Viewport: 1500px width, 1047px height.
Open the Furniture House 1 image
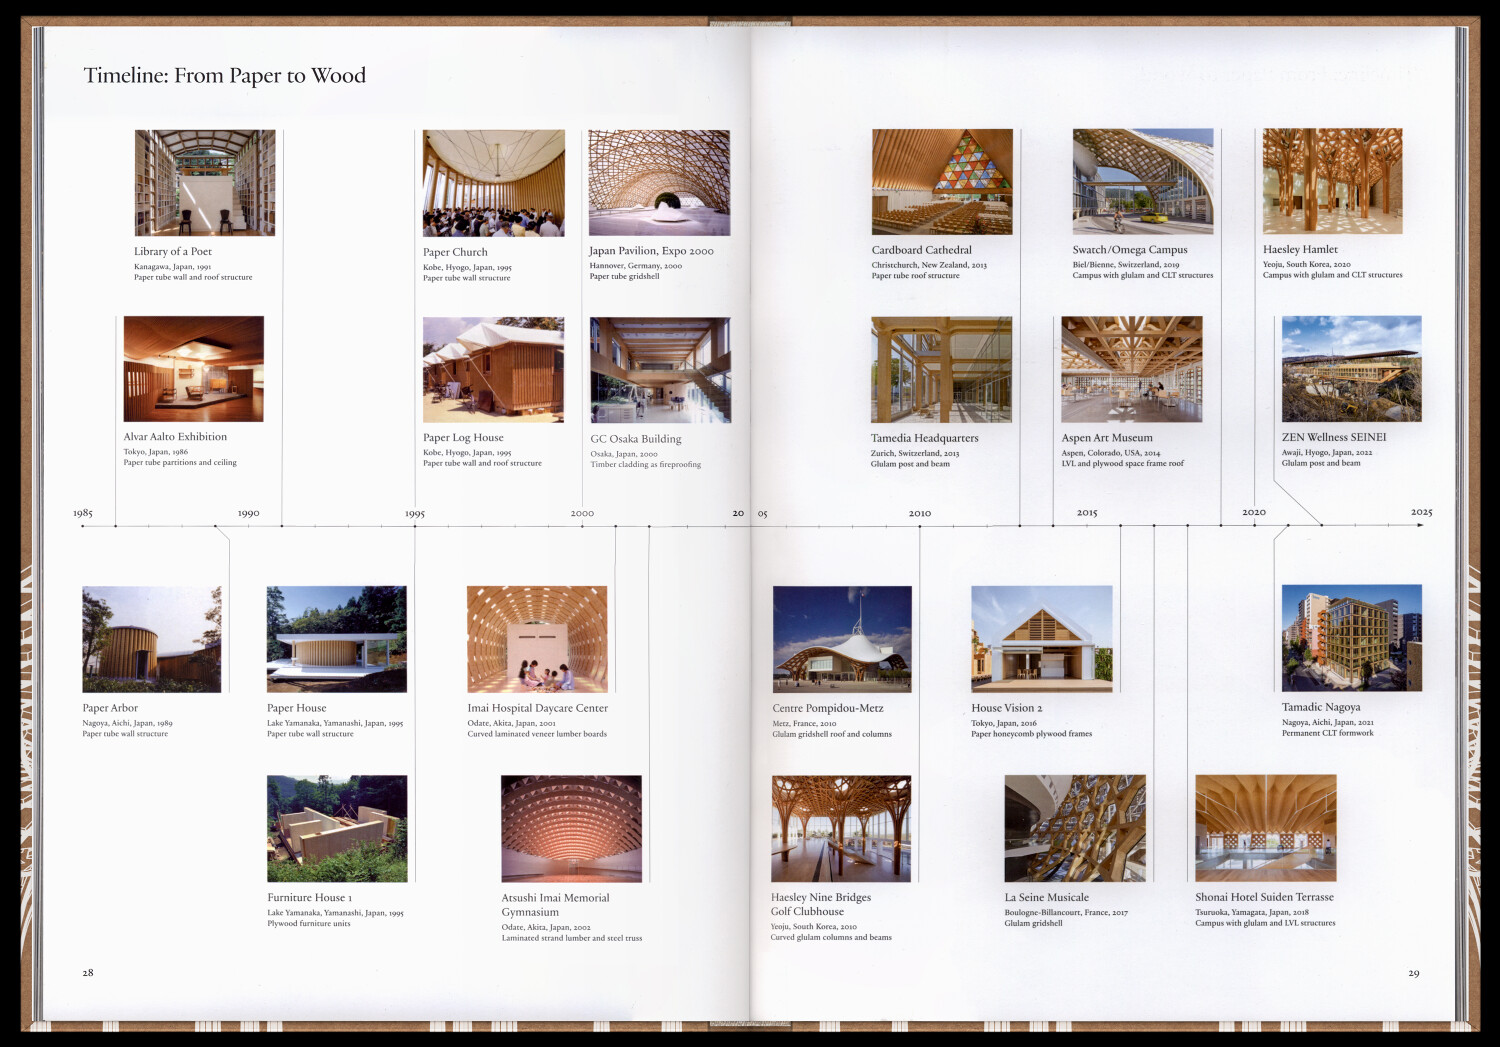(x=337, y=828)
